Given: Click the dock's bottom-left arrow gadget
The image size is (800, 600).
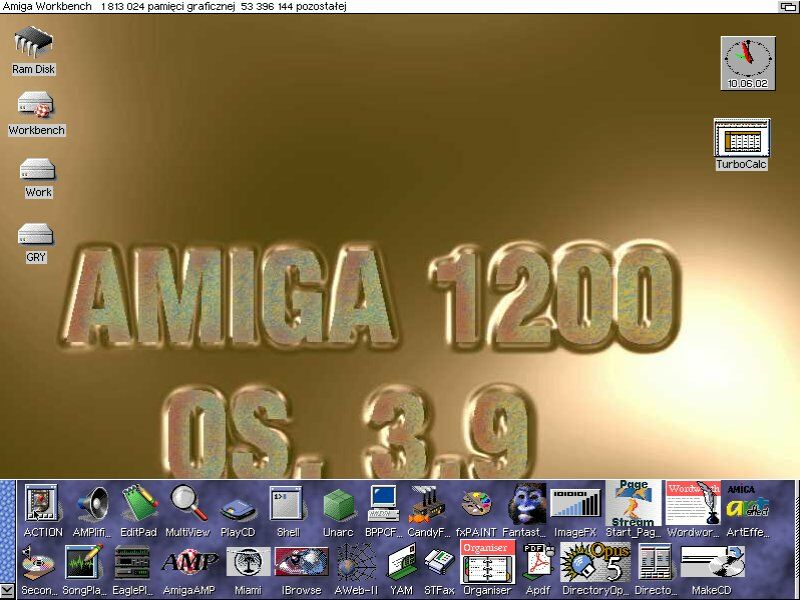Looking at the screenshot, I should [8, 592].
